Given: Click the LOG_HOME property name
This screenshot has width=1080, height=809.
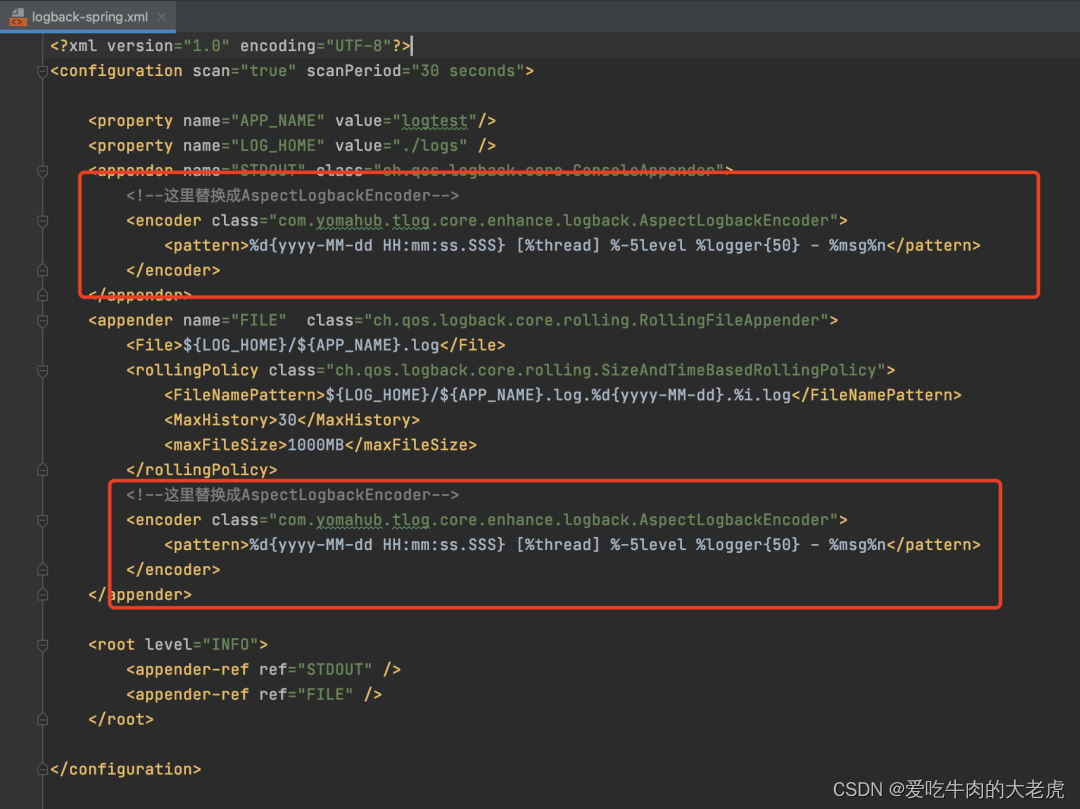Looking at the screenshot, I should (x=278, y=146).
